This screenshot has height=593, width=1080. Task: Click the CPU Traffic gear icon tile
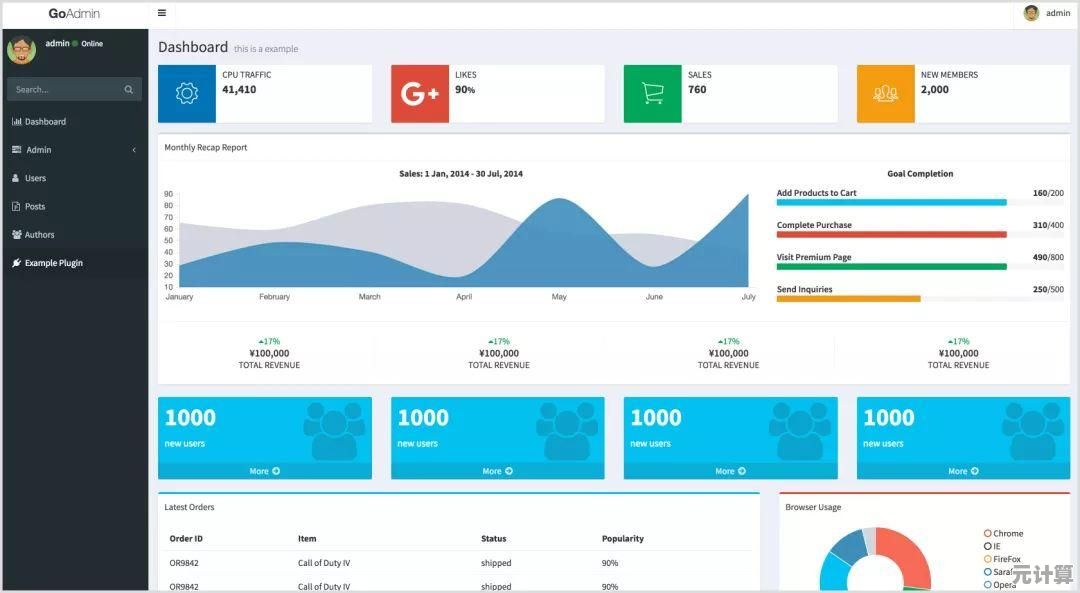(187, 94)
